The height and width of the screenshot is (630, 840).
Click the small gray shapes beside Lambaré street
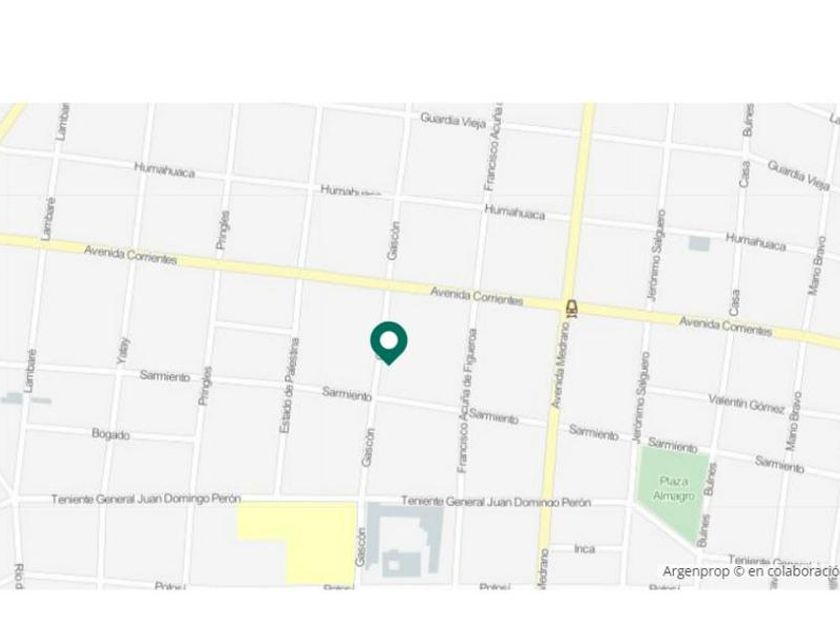(x=26, y=399)
